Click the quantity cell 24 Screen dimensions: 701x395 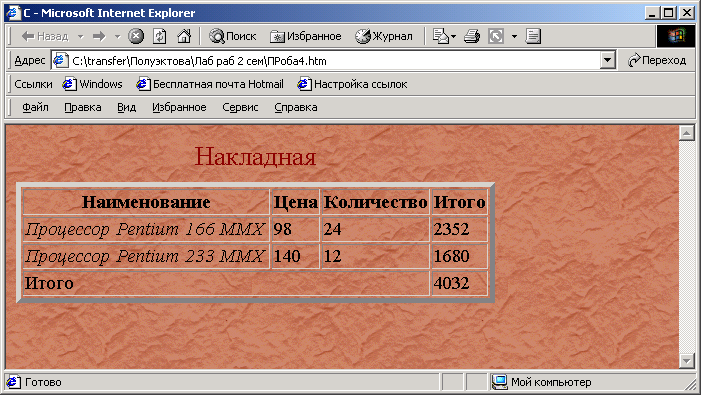[376, 229]
